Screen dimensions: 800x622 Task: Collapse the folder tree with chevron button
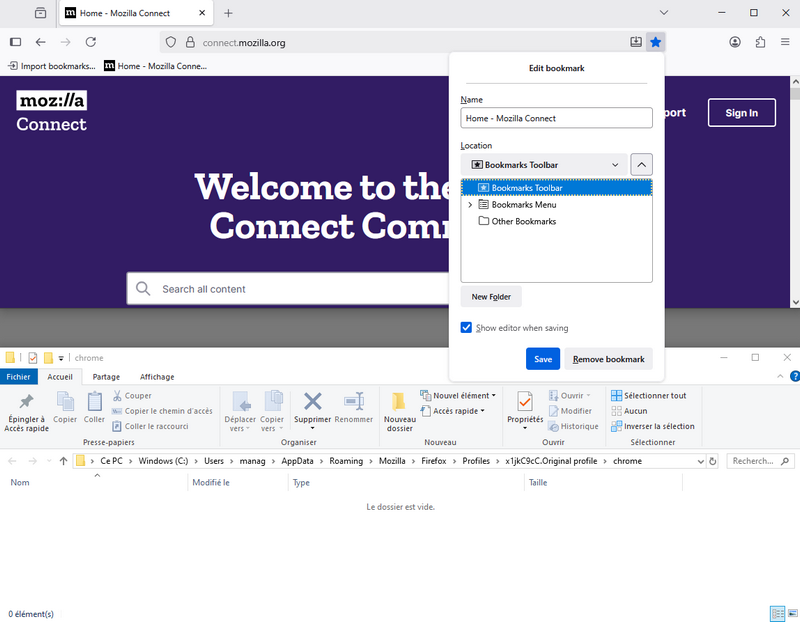coord(642,164)
